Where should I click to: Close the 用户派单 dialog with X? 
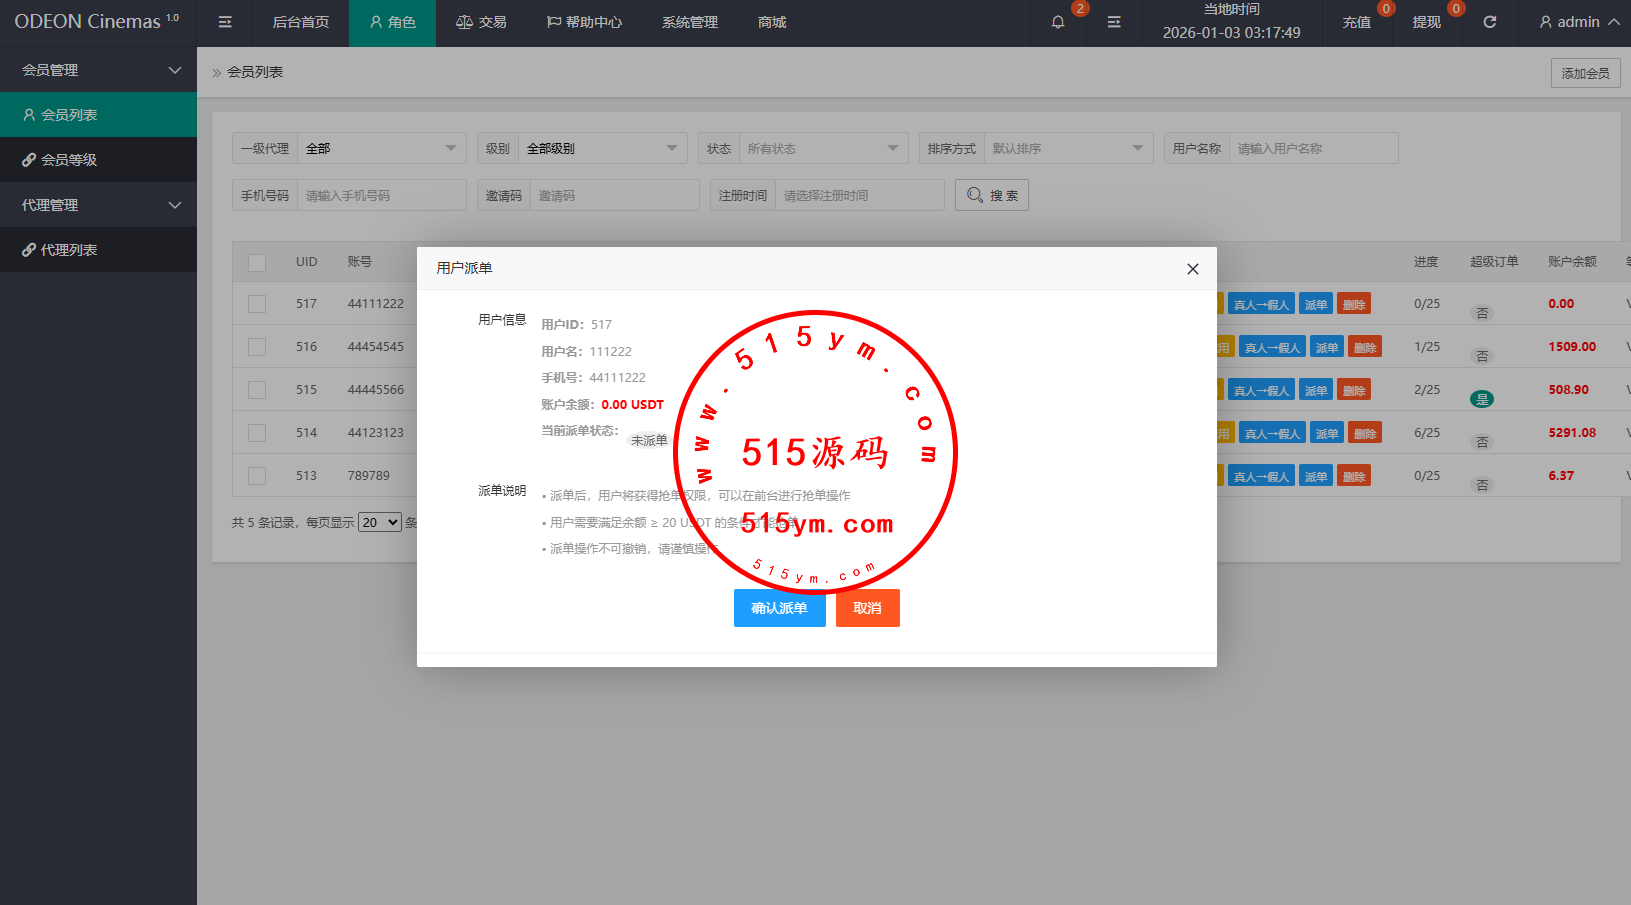coord(1192,269)
